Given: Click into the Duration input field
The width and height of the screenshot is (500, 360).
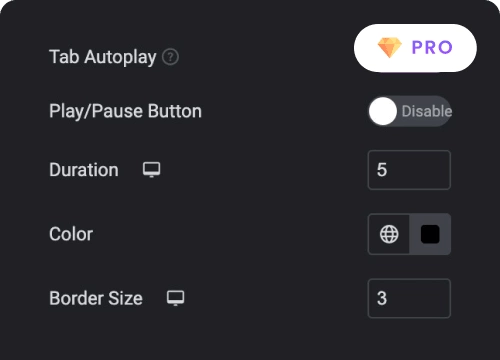Looking at the screenshot, I should click(409, 170).
